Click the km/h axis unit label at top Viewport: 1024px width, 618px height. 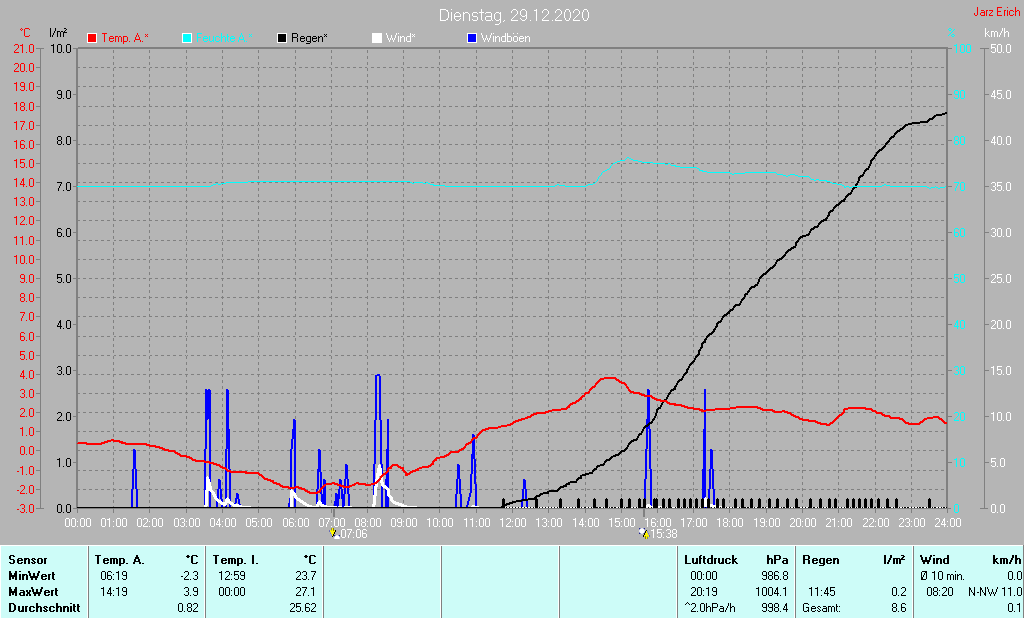[x=996, y=34]
